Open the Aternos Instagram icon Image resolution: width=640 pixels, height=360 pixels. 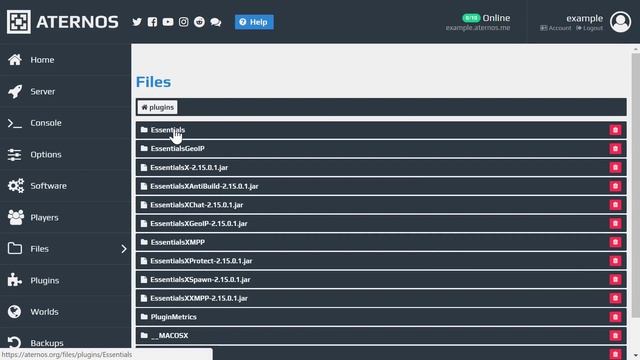coord(184,22)
